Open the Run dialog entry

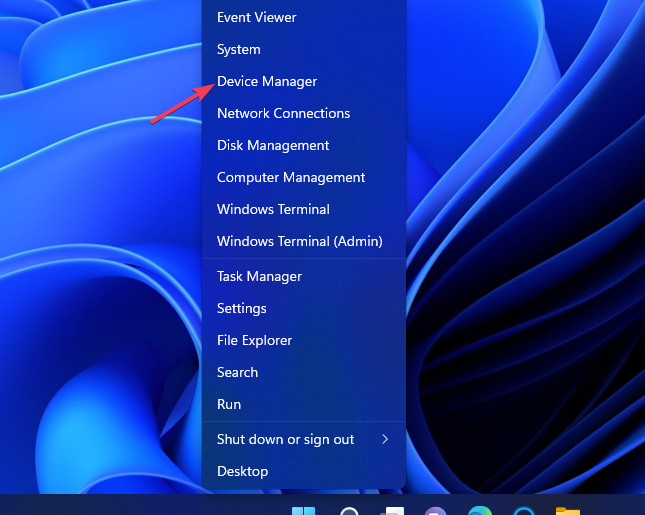(304, 404)
